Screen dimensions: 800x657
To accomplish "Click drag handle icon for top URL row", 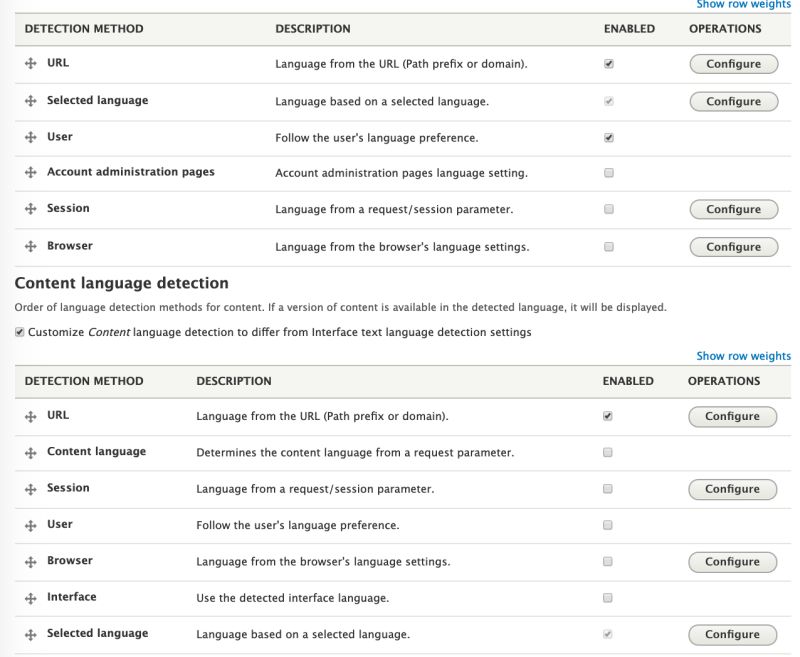I will (x=31, y=64).
